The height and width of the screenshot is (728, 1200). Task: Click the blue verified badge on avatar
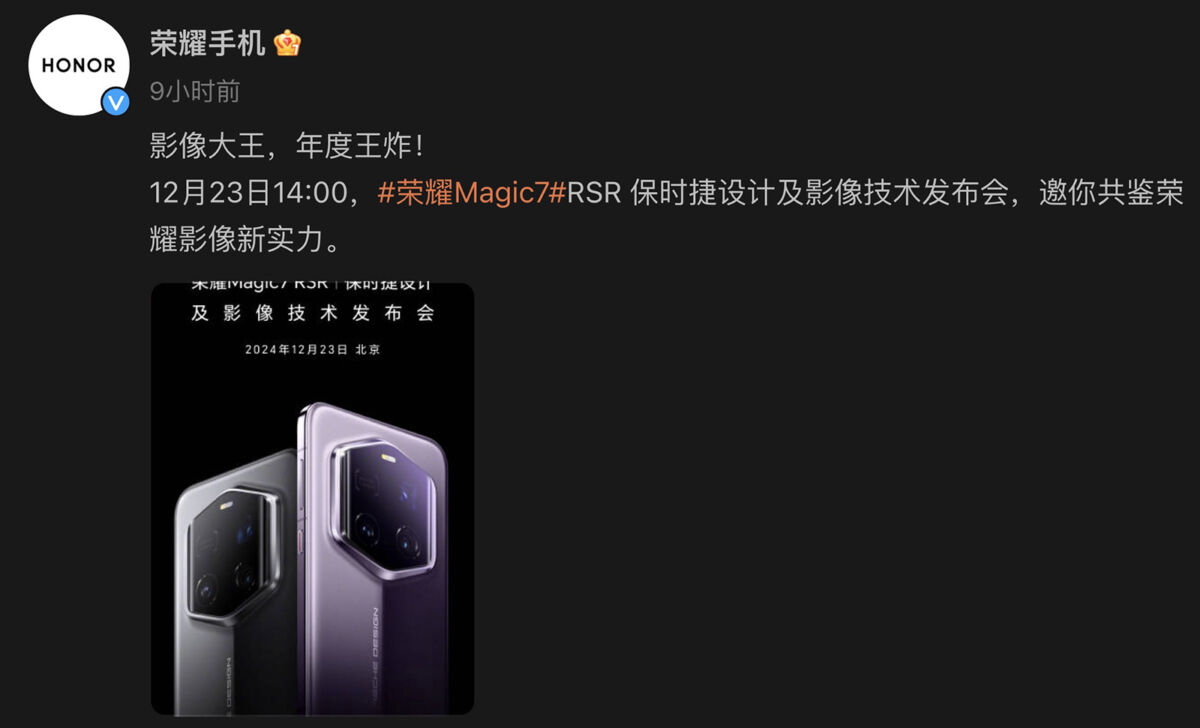click(116, 101)
